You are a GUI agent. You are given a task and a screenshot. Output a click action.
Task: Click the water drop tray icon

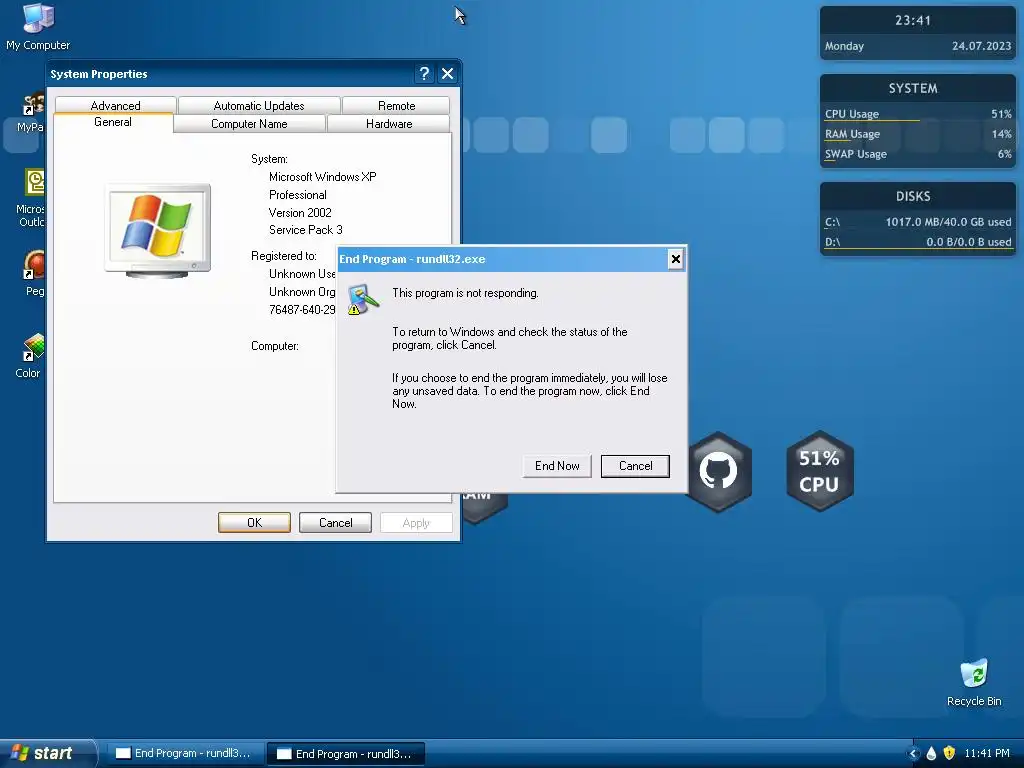pos(931,753)
